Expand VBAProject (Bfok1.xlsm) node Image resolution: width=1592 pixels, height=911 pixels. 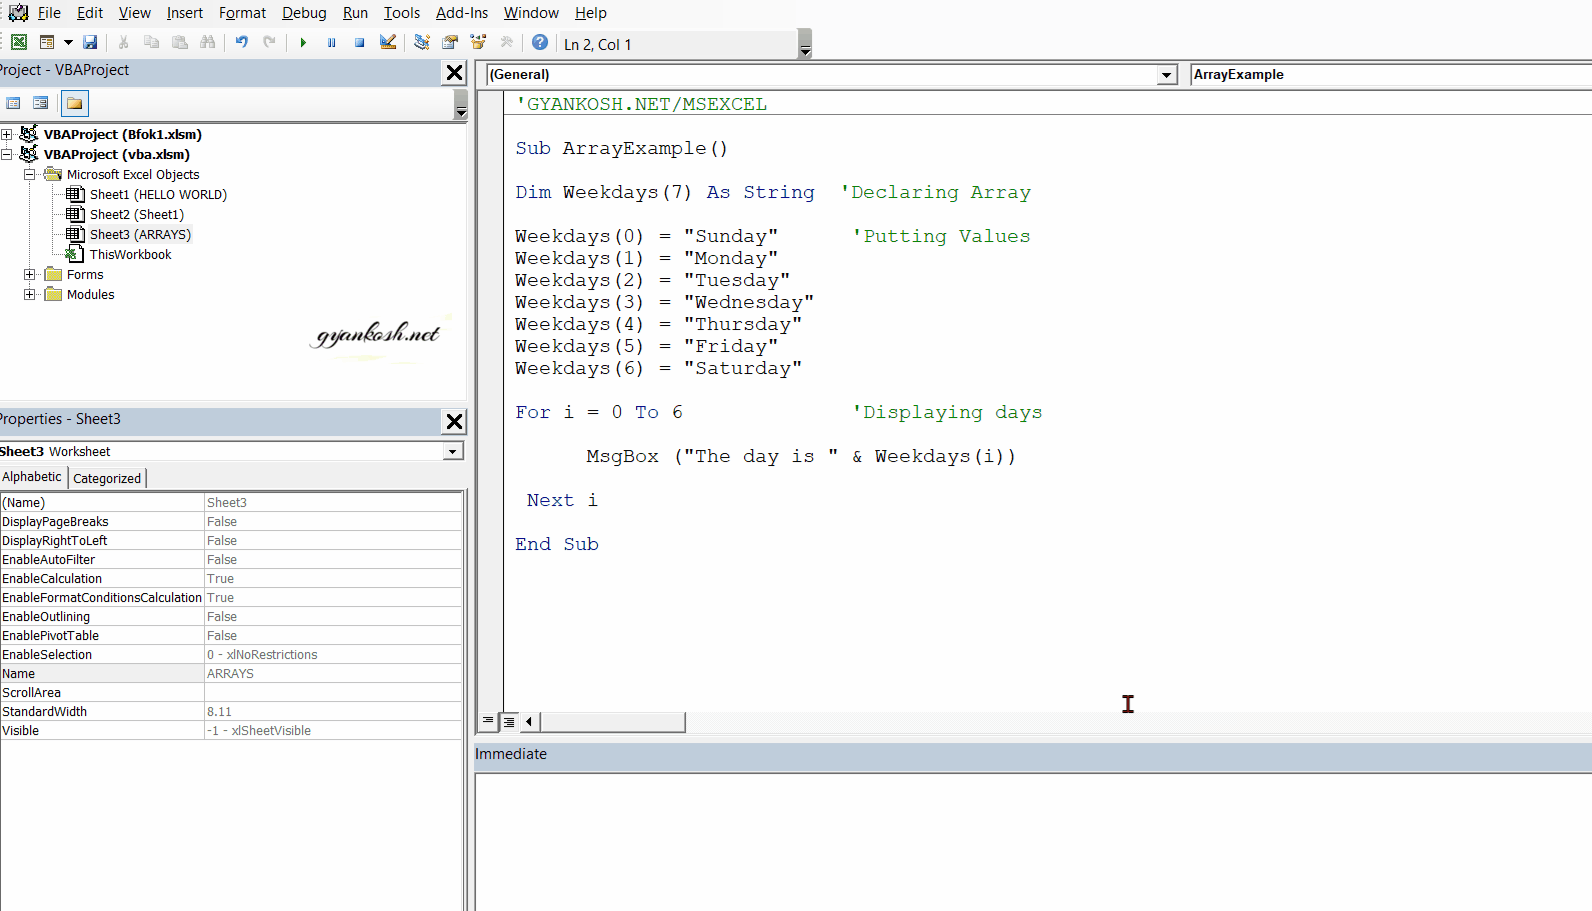(x=7, y=134)
